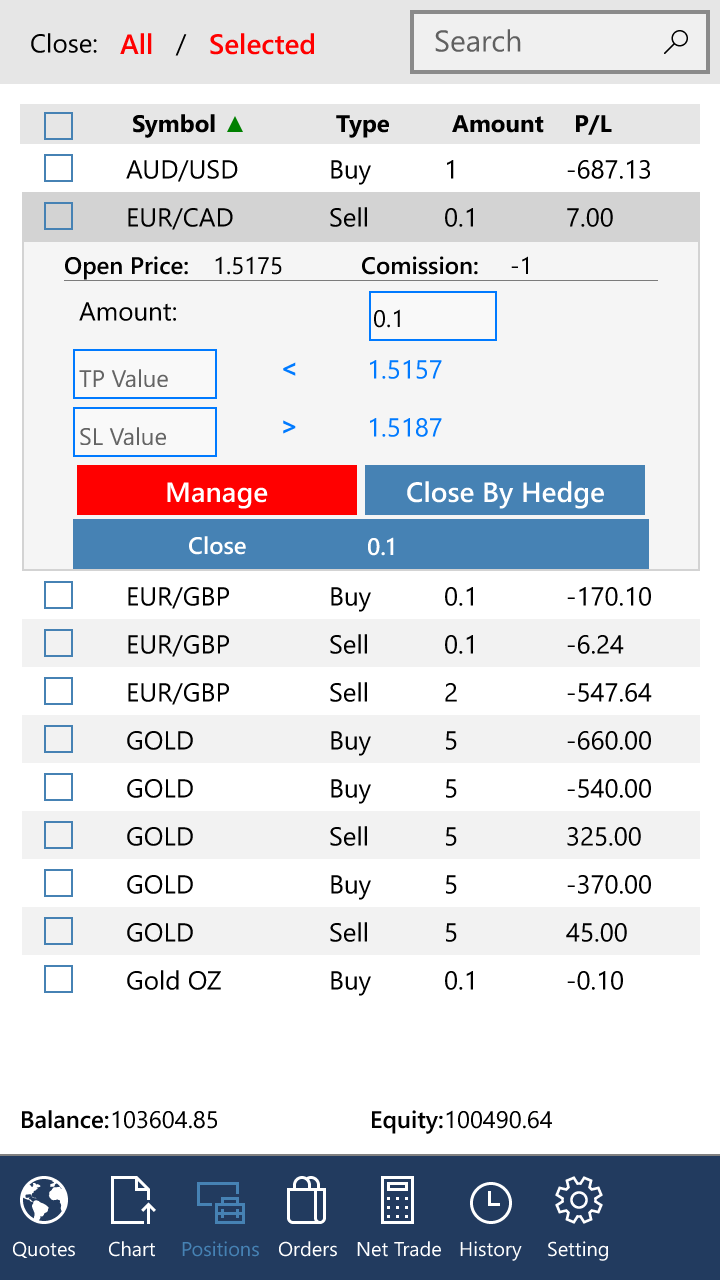Screen dimensions: 720x1280
Task: Open the Setting gear icon
Action: (x=577, y=1201)
